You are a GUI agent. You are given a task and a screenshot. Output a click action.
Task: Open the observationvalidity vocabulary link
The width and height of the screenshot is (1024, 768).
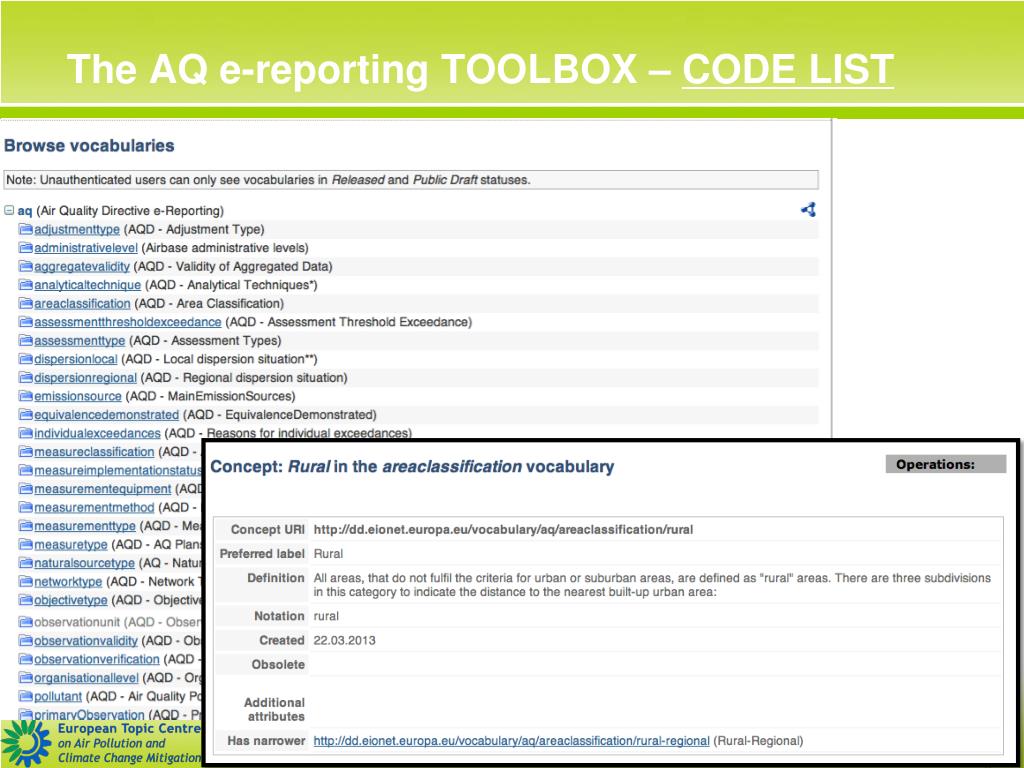coord(86,641)
